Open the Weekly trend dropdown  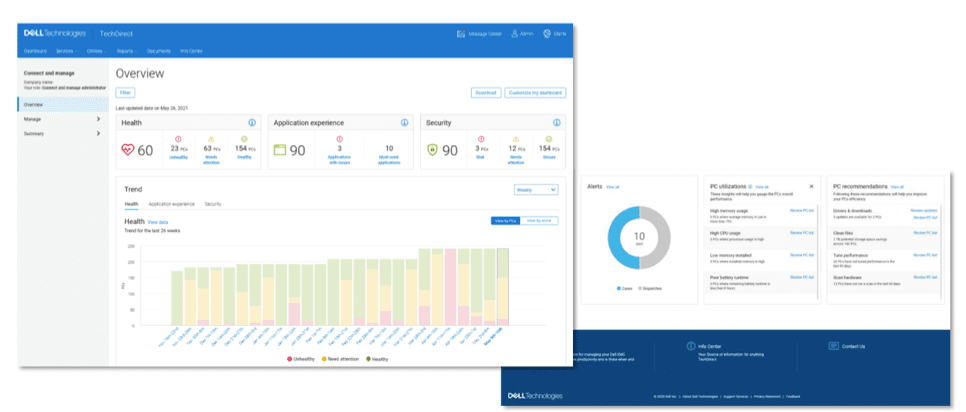point(536,188)
